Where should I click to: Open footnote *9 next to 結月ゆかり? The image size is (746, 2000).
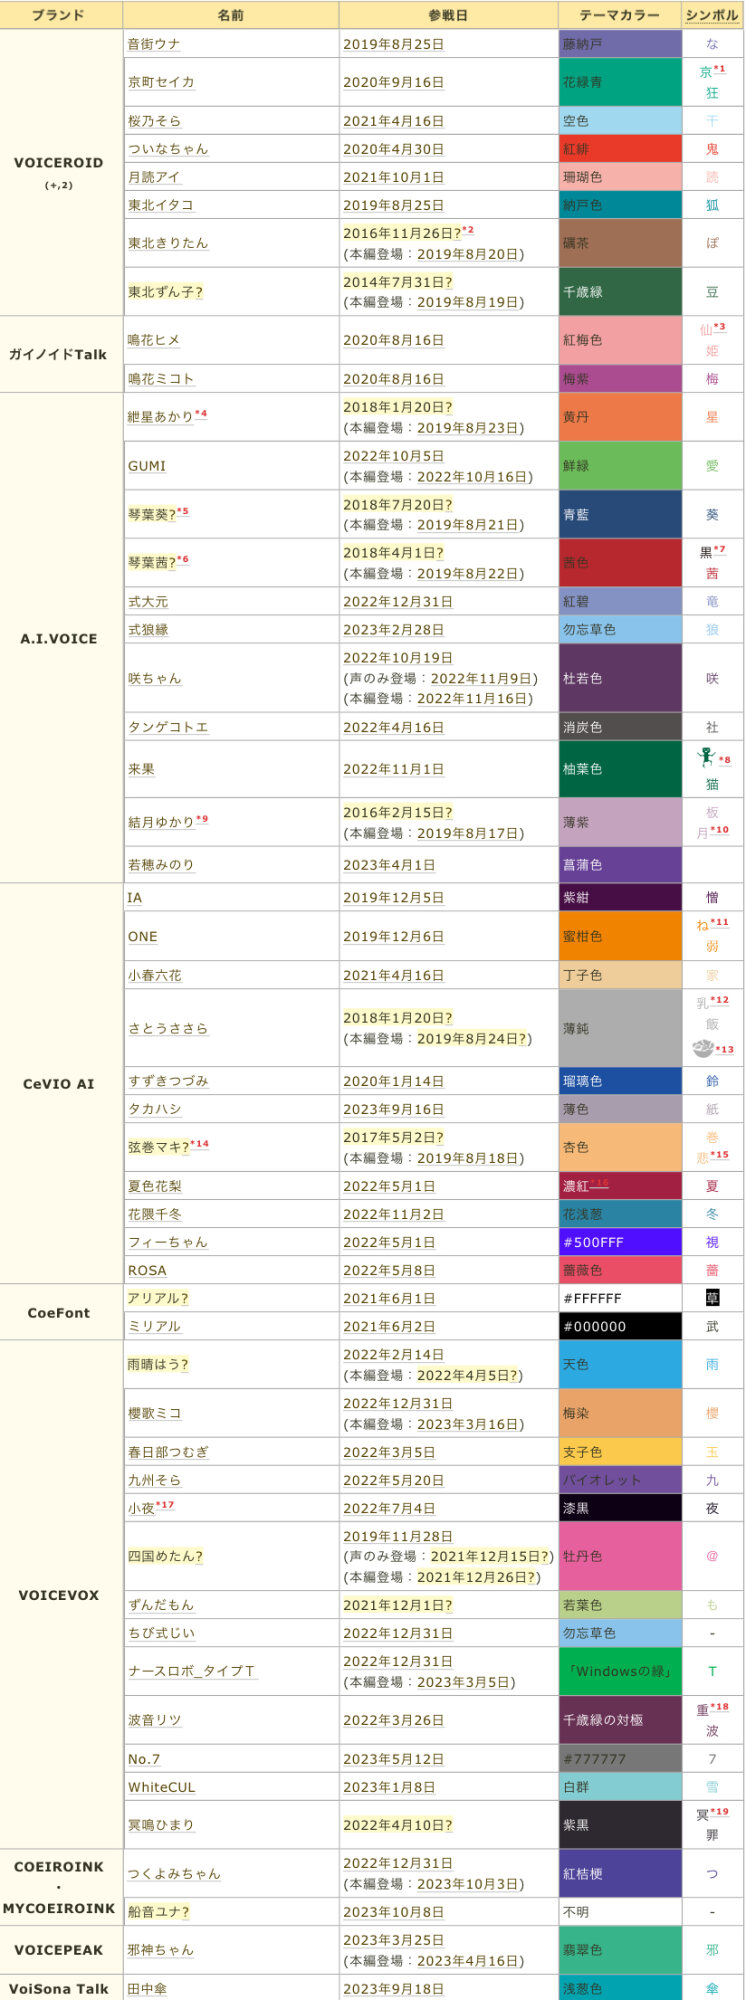(x=202, y=819)
